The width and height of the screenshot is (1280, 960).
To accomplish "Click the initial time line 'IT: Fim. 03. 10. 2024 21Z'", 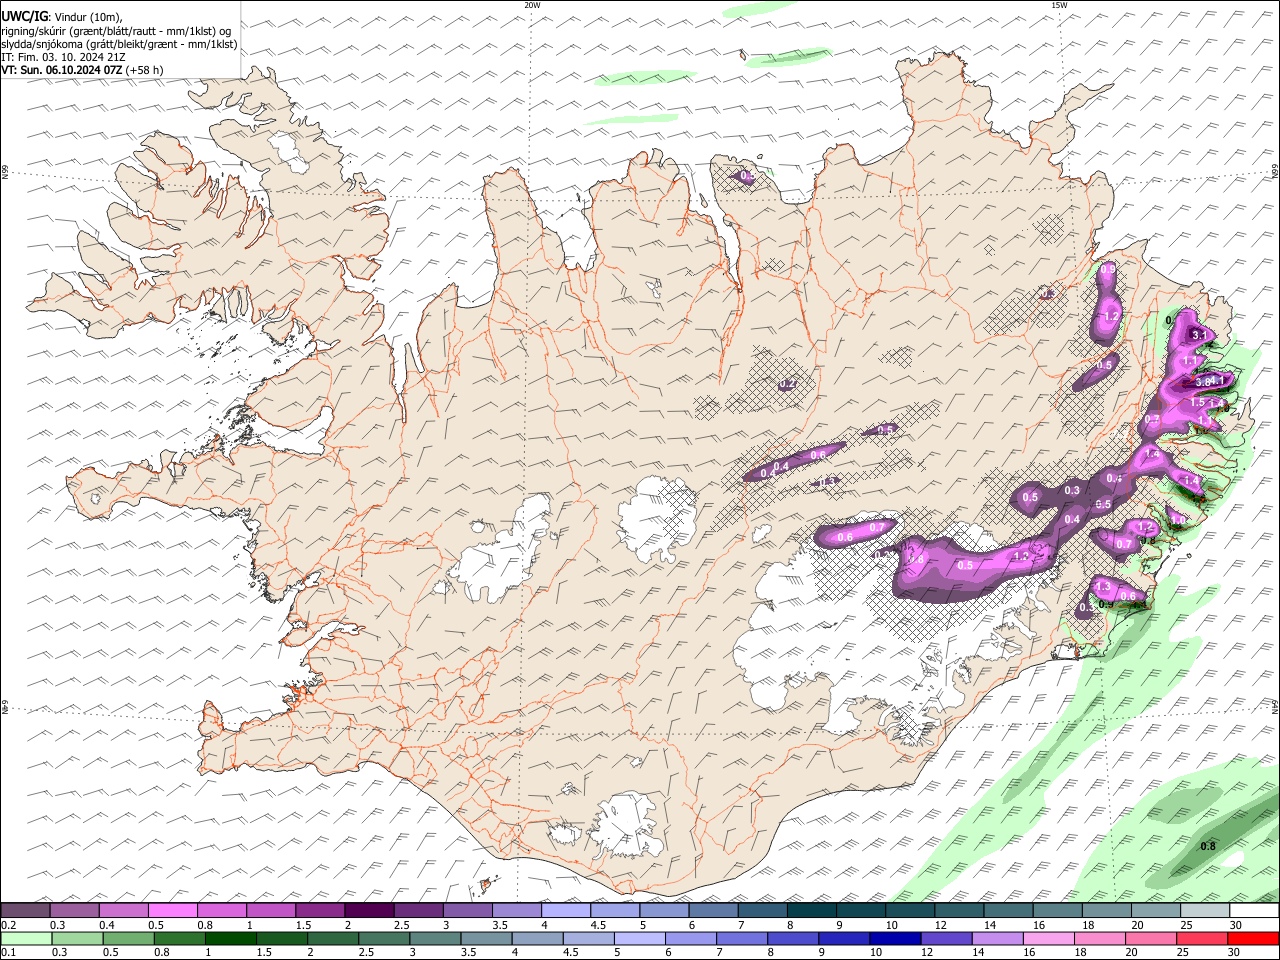I will click(x=63, y=57).
